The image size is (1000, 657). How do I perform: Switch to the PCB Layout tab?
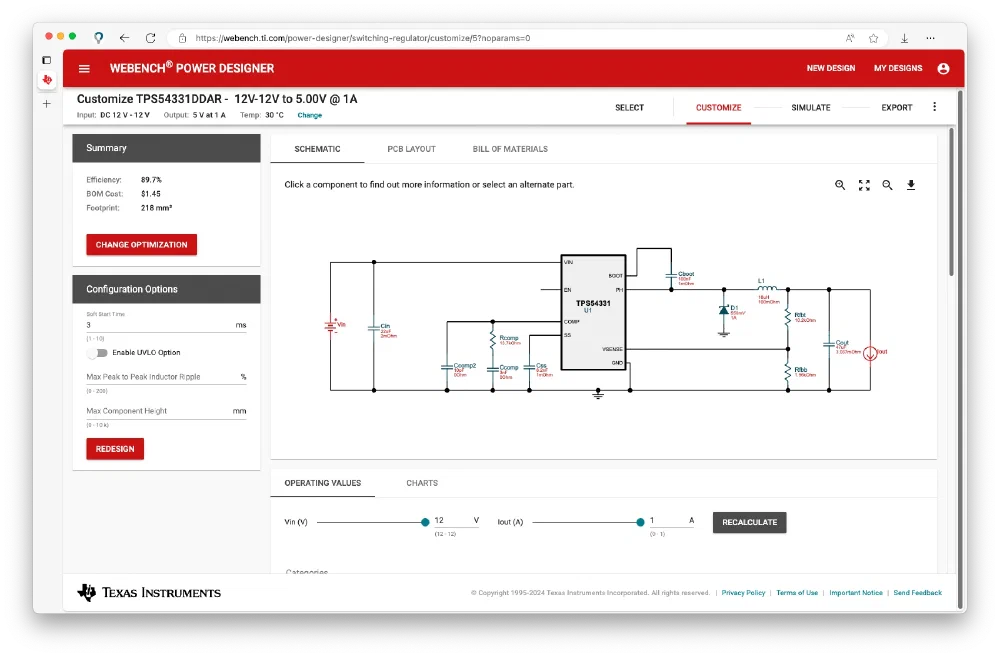click(x=411, y=149)
